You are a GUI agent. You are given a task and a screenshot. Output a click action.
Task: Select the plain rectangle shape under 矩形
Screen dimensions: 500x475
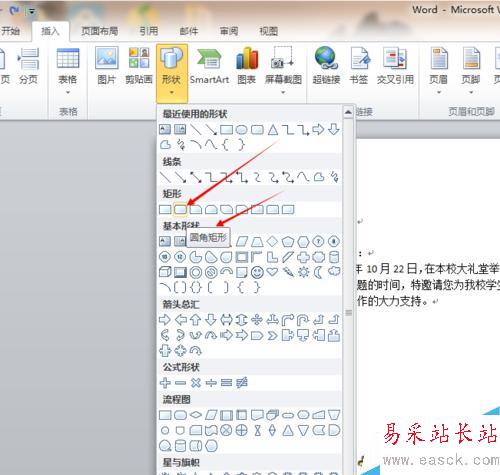pyautogui.click(x=165, y=209)
